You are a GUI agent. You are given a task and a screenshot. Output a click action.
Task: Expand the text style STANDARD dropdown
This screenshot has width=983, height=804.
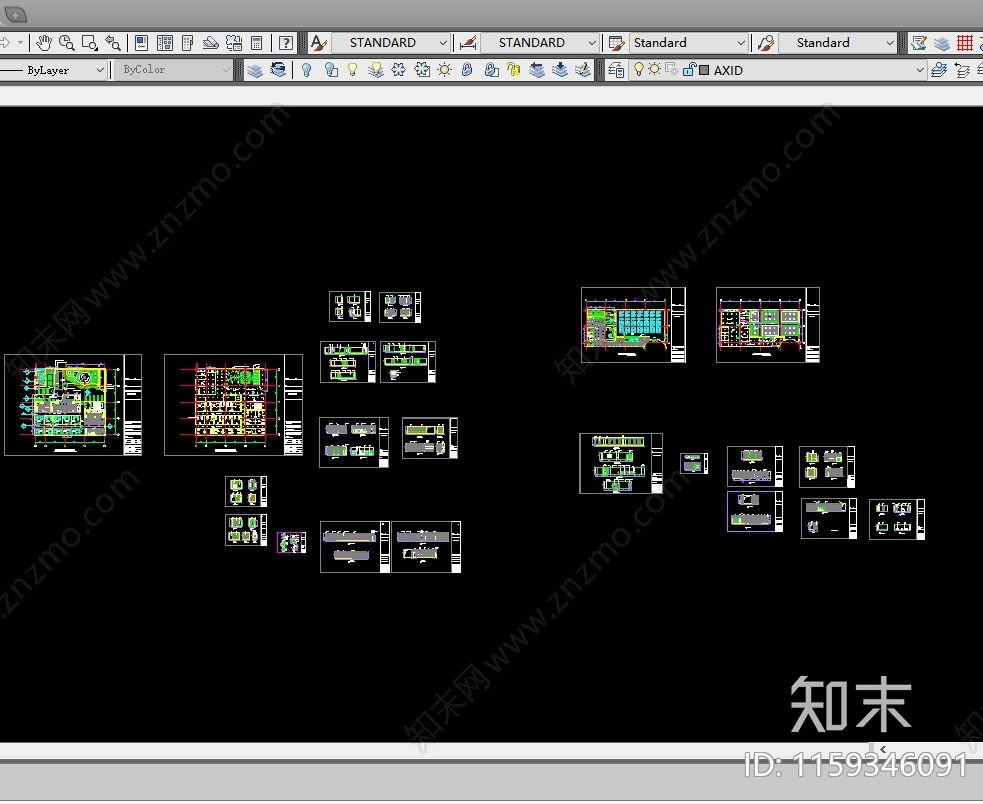443,43
